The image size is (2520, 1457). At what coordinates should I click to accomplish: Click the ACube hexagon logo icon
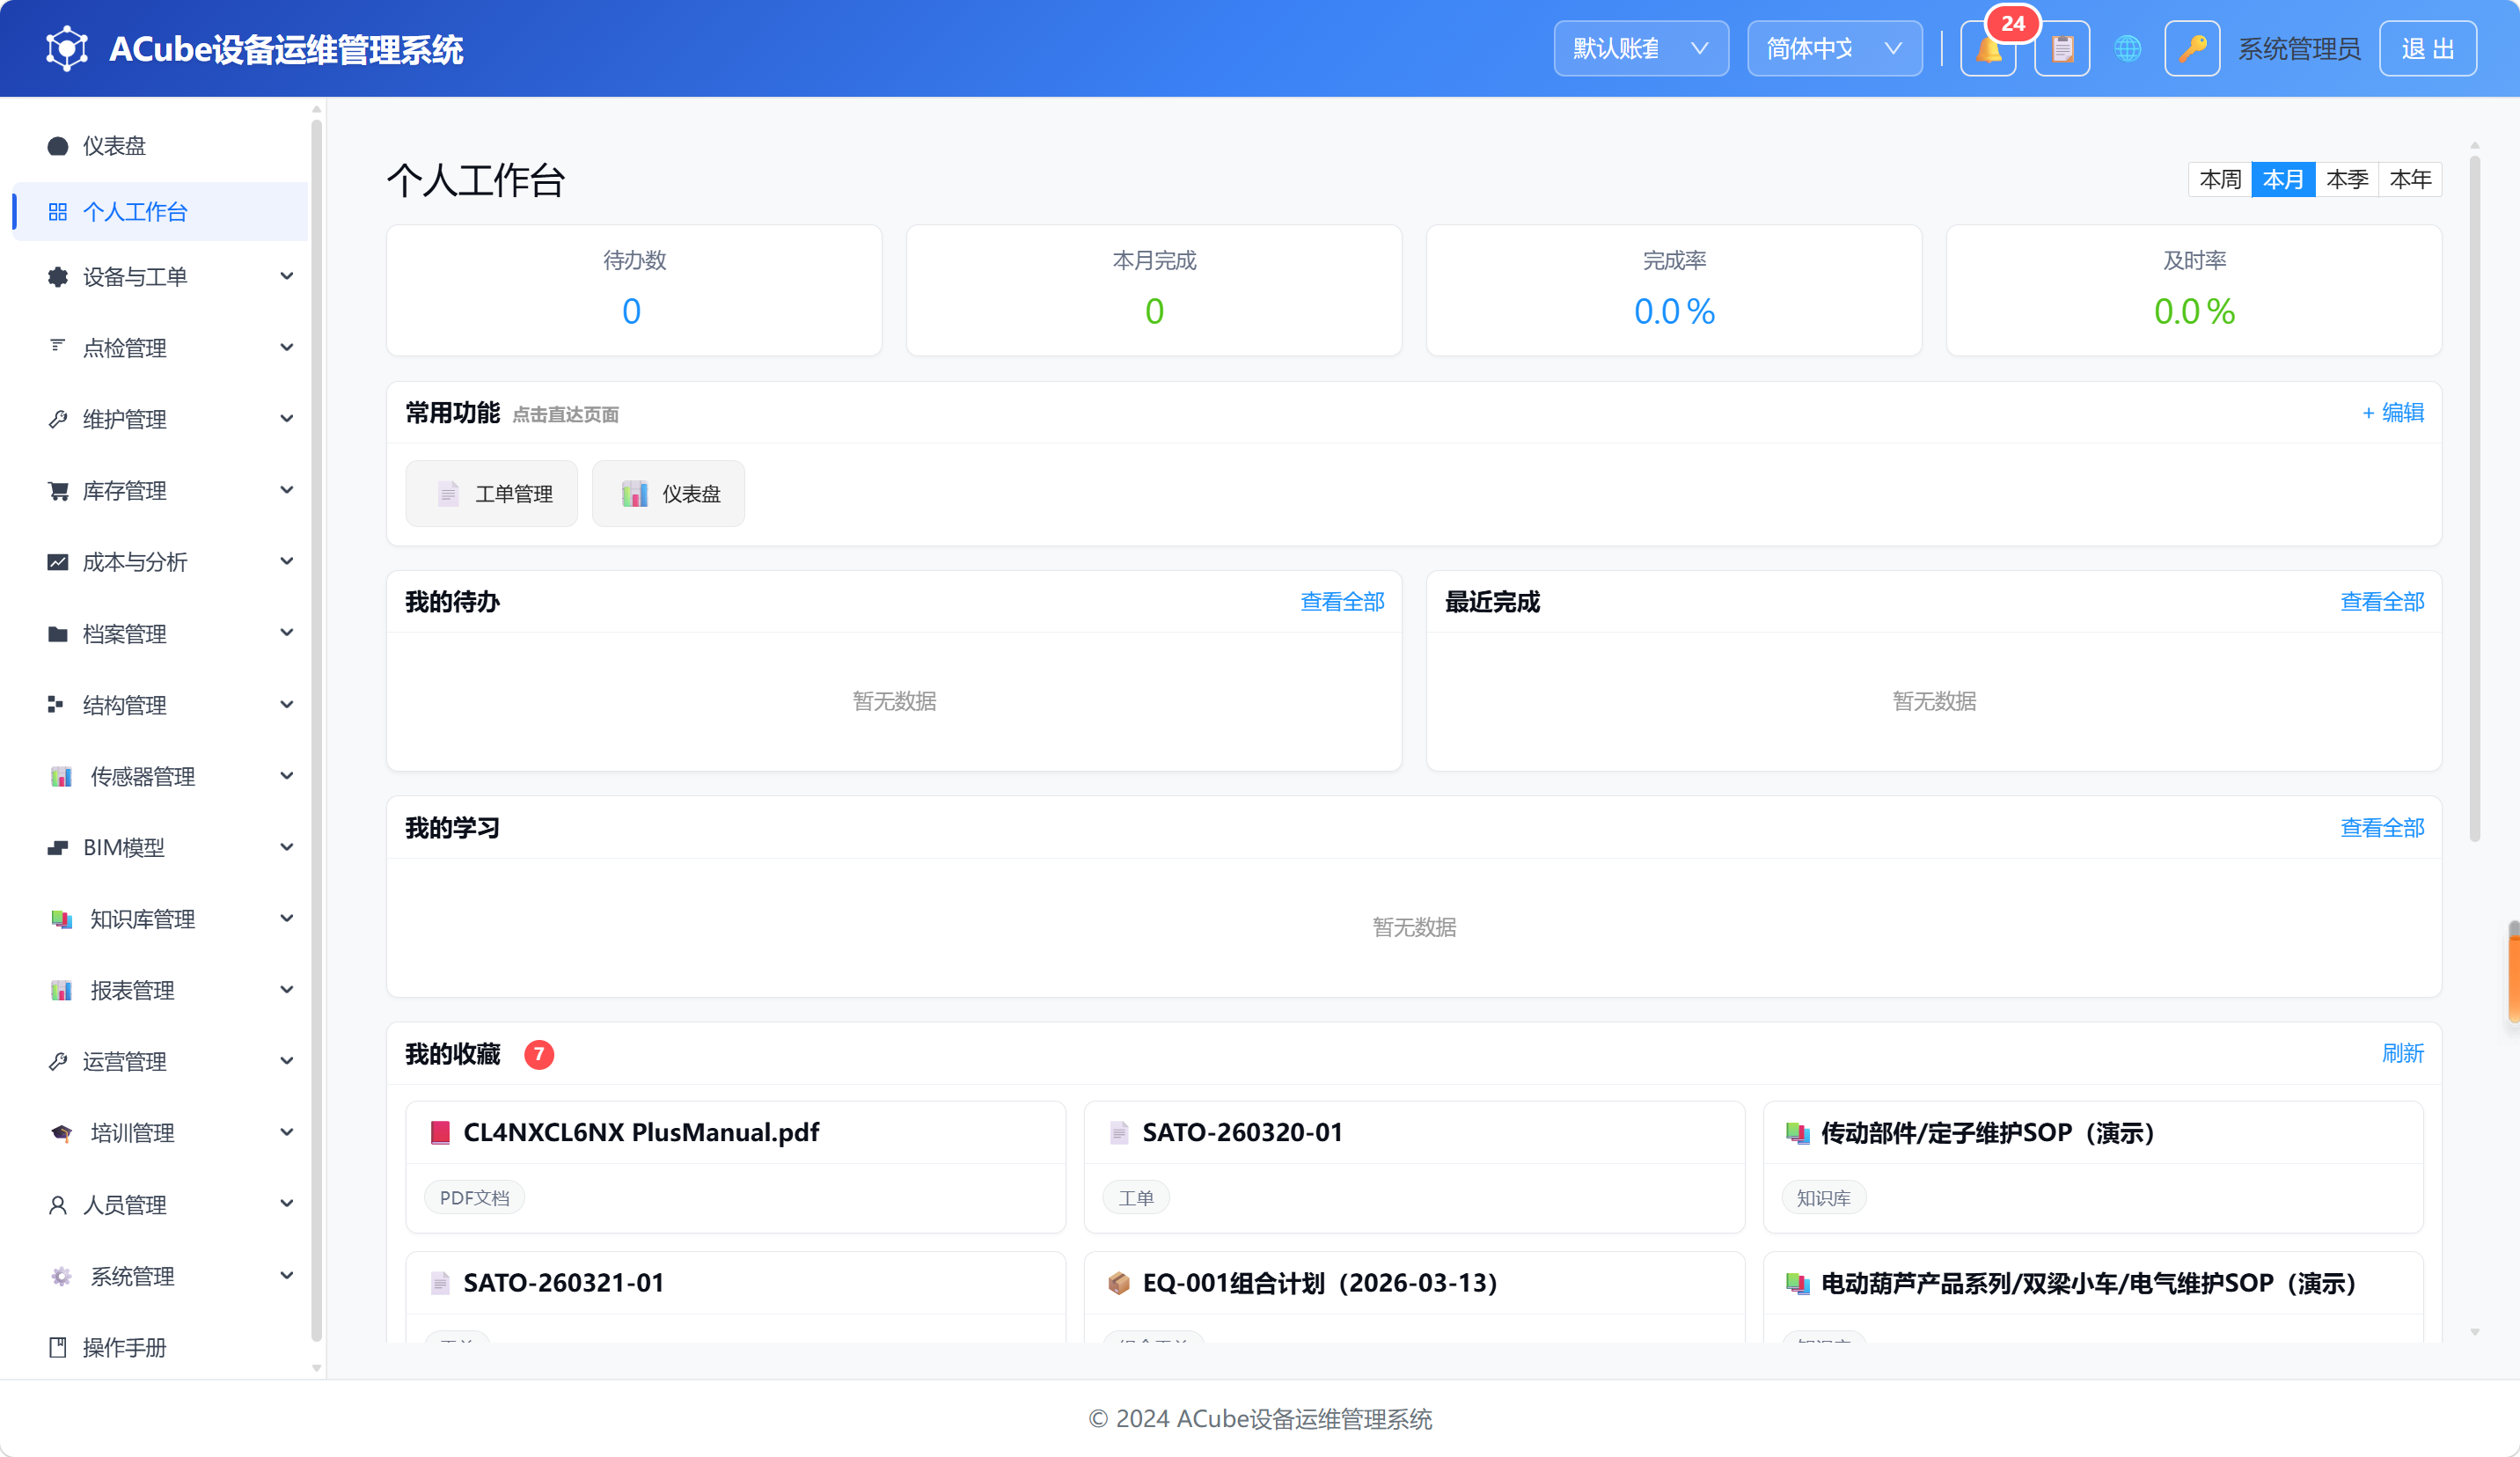click(x=67, y=49)
